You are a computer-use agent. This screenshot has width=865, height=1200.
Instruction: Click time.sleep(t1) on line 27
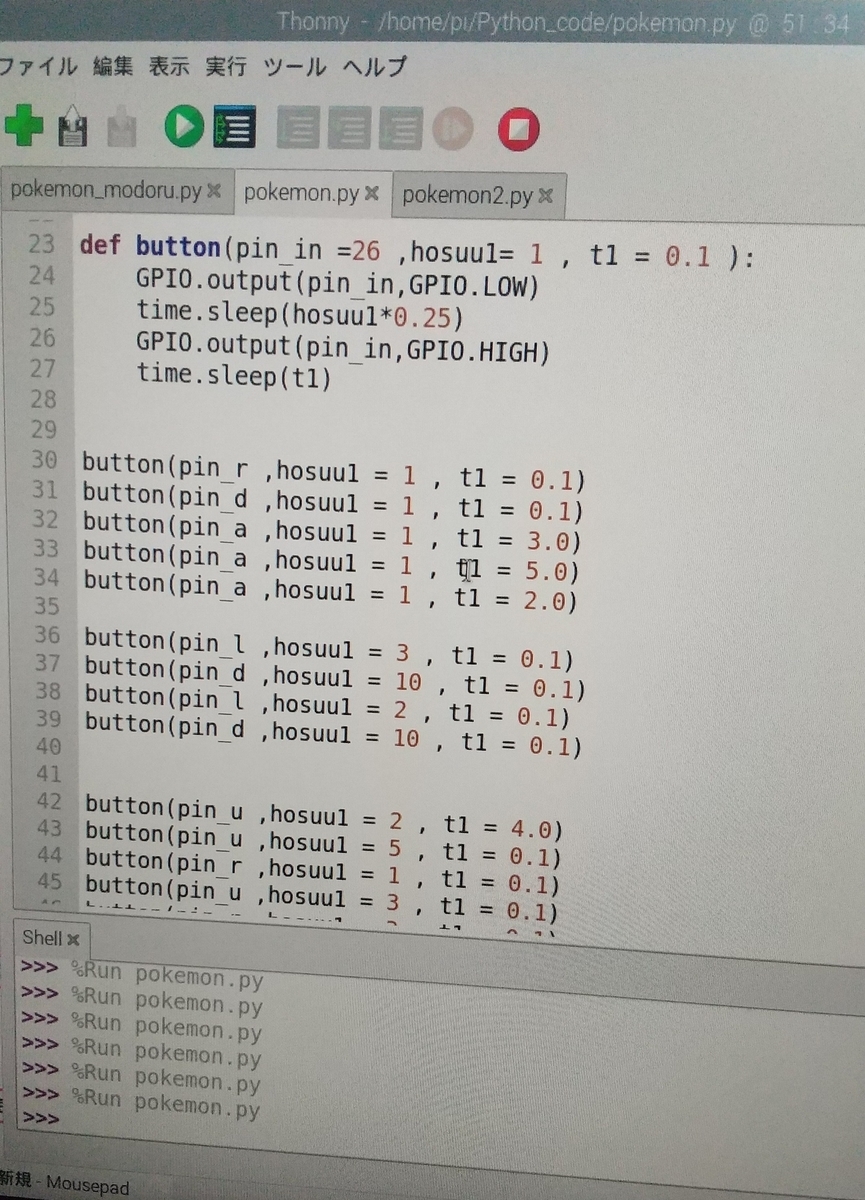tap(233, 378)
